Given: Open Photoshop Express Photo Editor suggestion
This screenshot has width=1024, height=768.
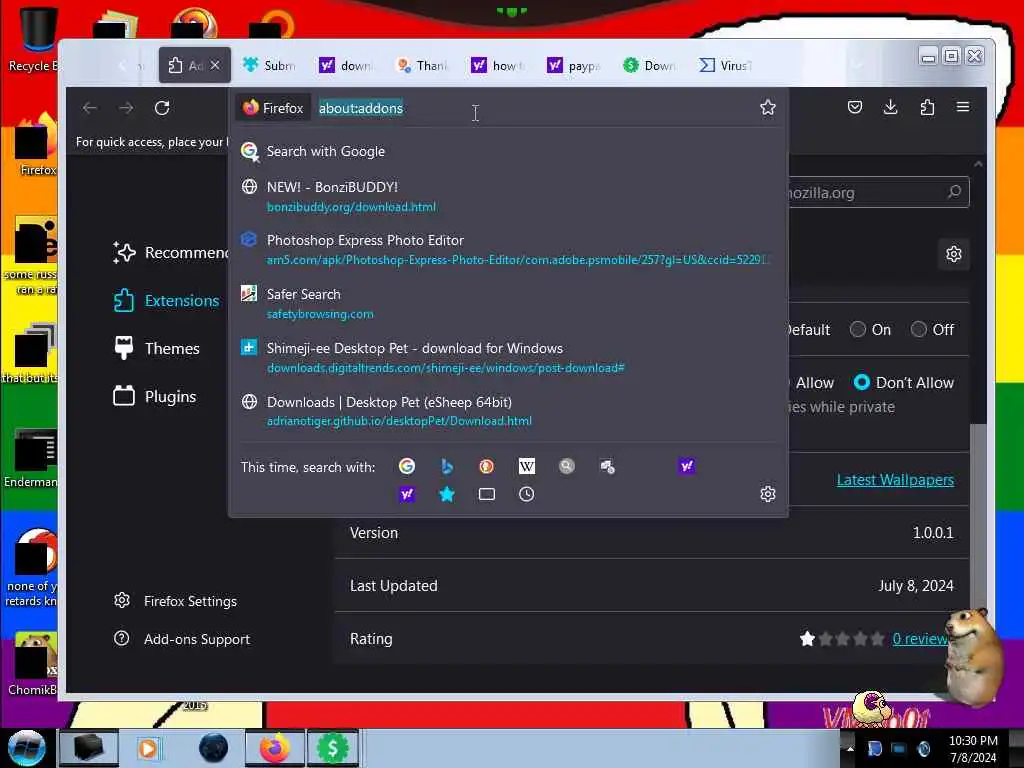Looking at the screenshot, I should pyautogui.click(x=508, y=249).
